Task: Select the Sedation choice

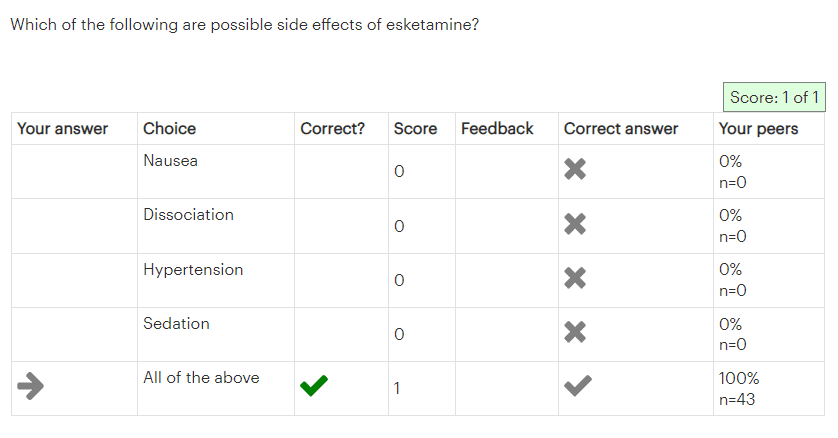Action: (x=176, y=324)
